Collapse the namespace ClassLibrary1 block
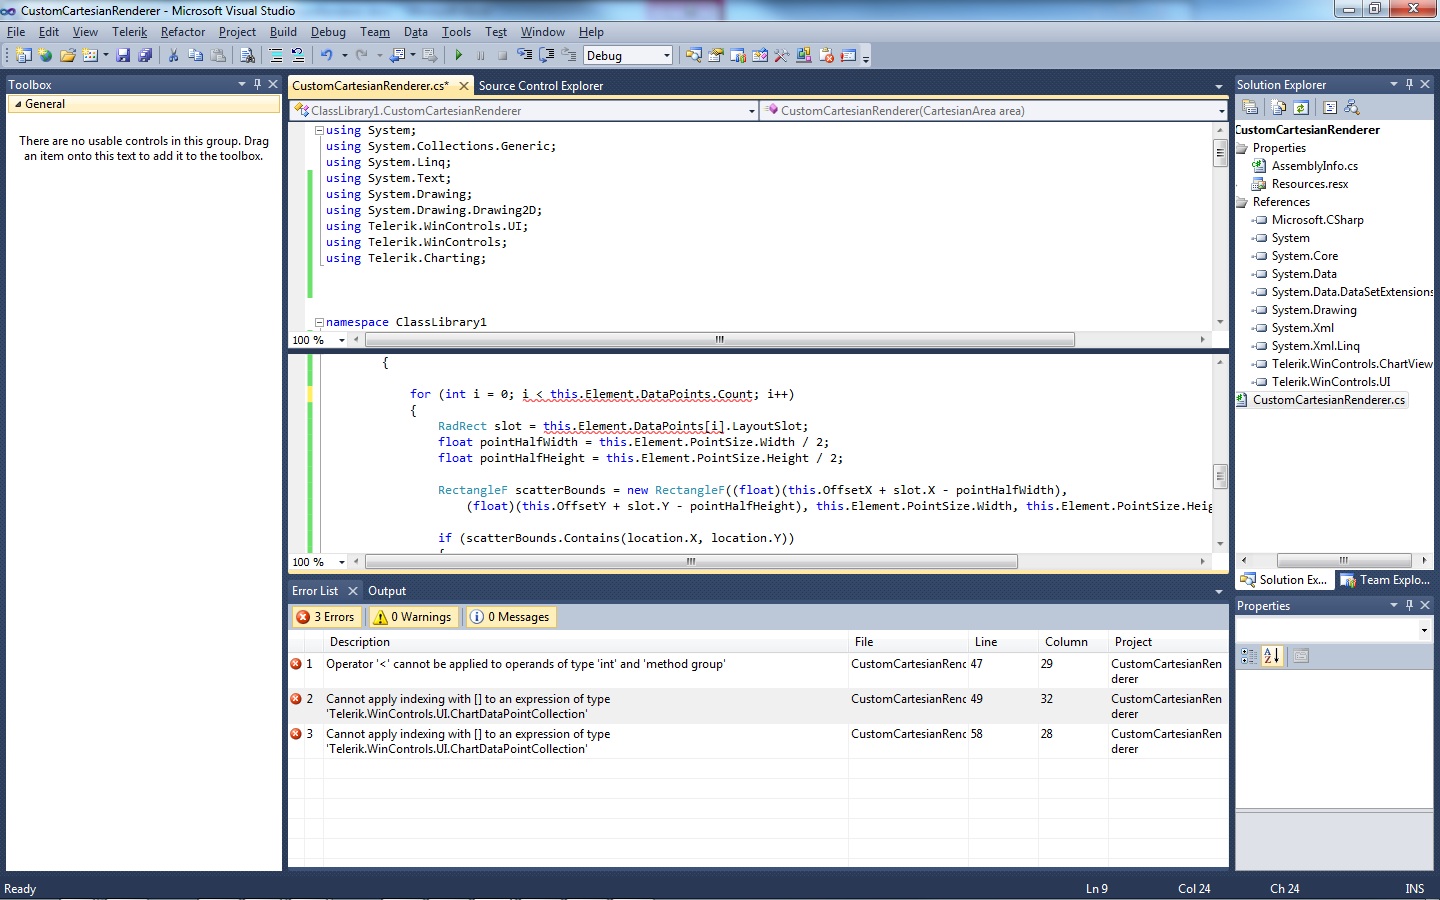 pyautogui.click(x=319, y=322)
